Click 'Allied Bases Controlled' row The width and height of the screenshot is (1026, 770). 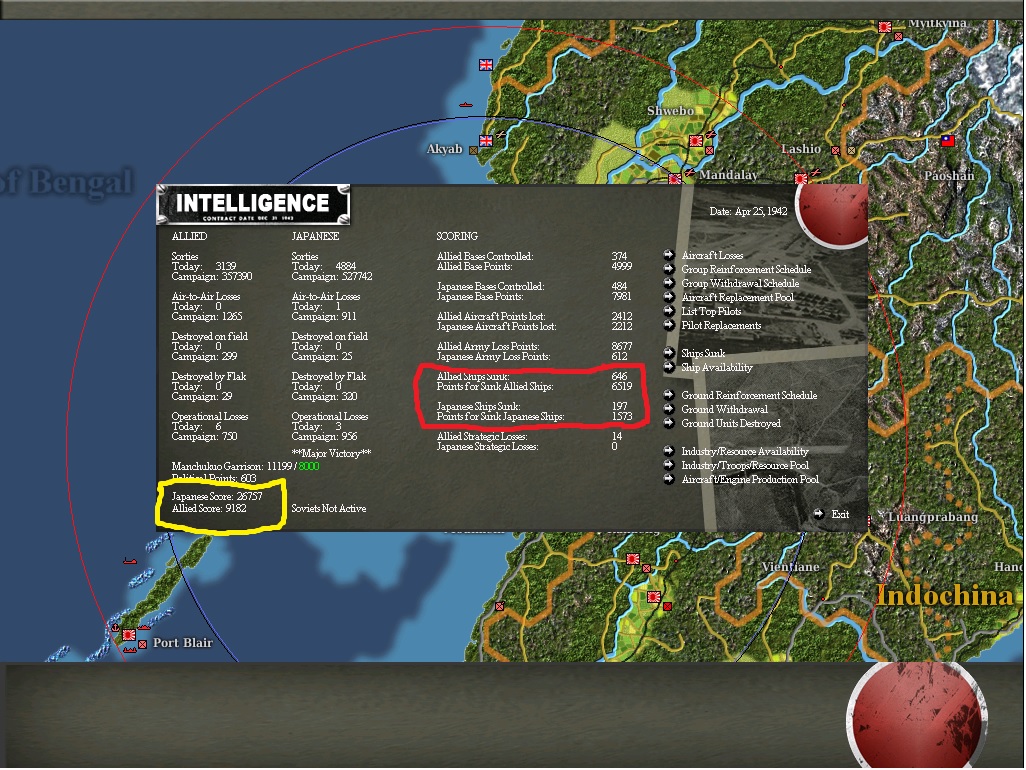coord(534,256)
